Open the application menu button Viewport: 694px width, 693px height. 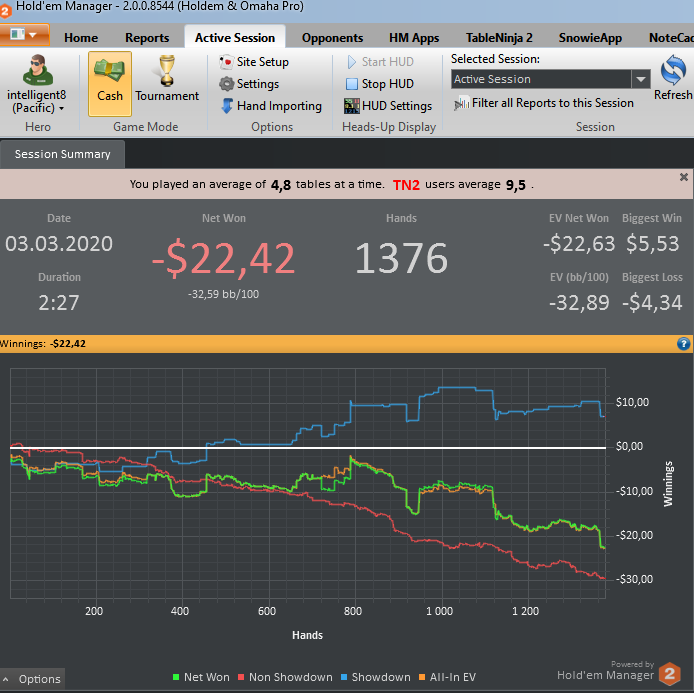[x=24, y=35]
